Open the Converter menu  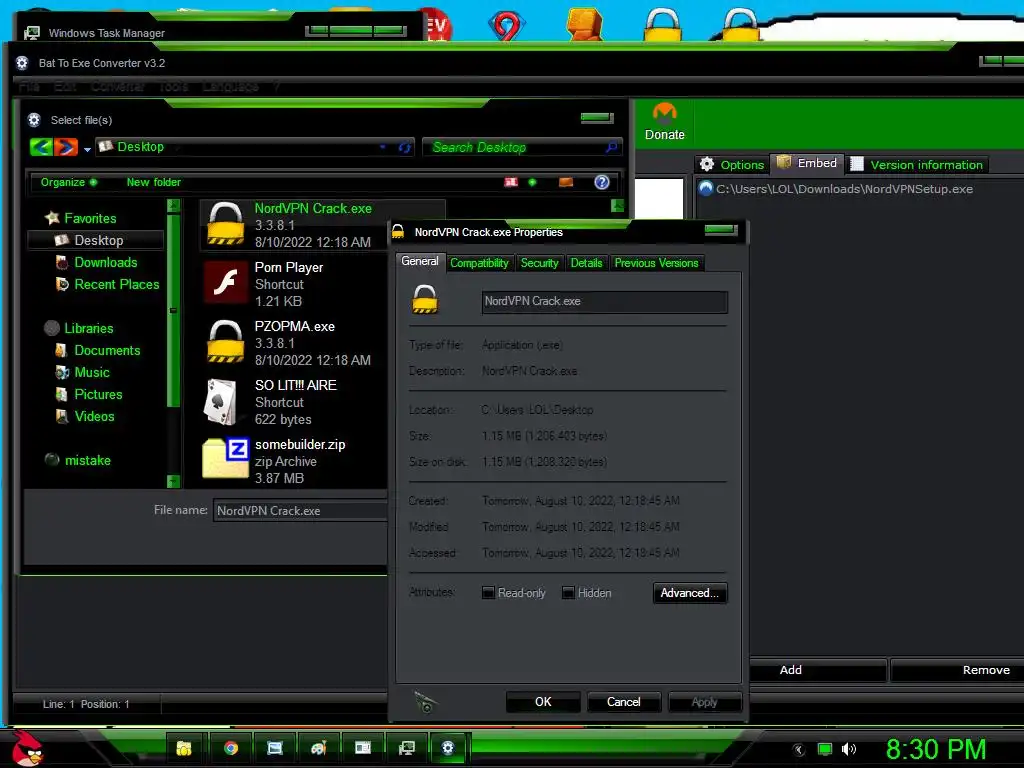point(118,86)
